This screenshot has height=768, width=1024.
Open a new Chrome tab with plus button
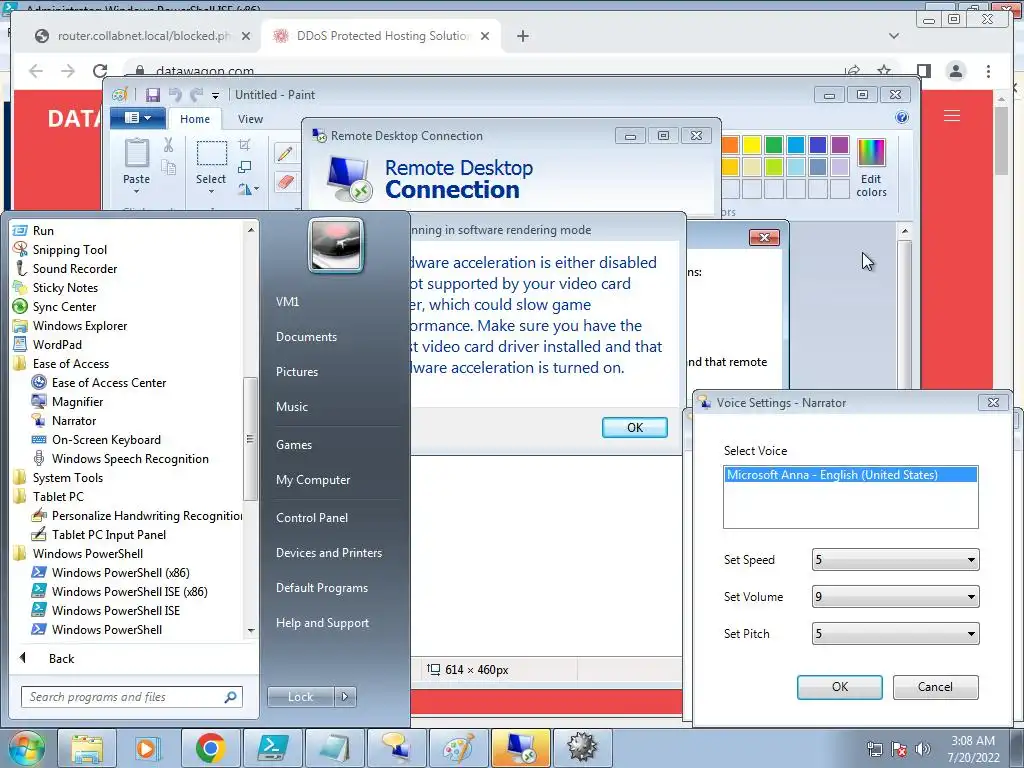(522, 36)
